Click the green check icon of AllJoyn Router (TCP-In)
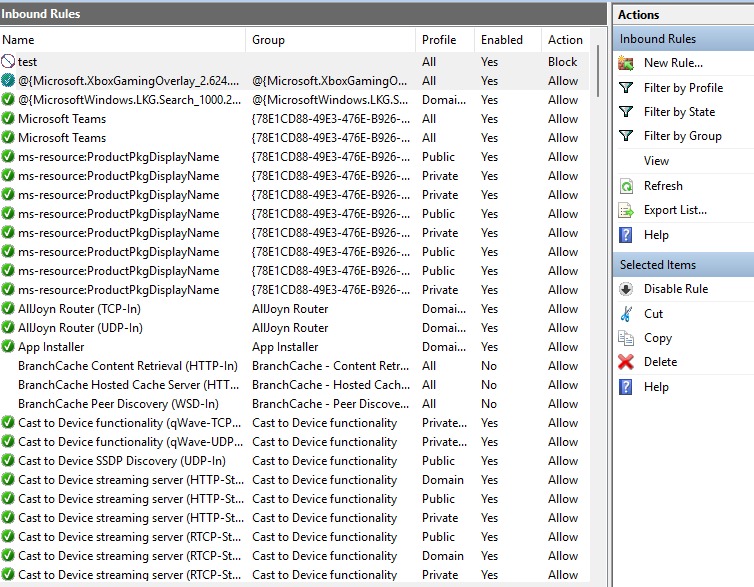This screenshot has width=754, height=587. point(8,309)
